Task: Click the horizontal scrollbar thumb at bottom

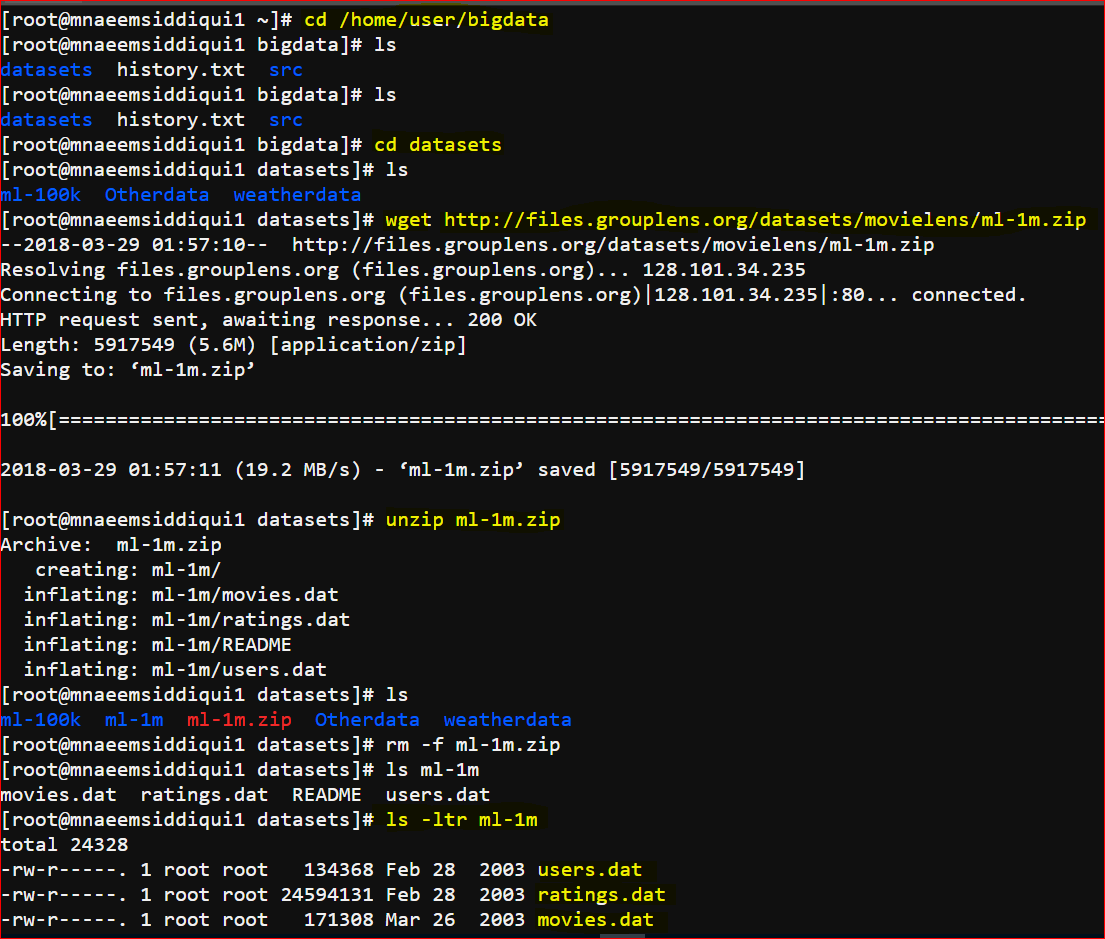Action: [x=622, y=936]
